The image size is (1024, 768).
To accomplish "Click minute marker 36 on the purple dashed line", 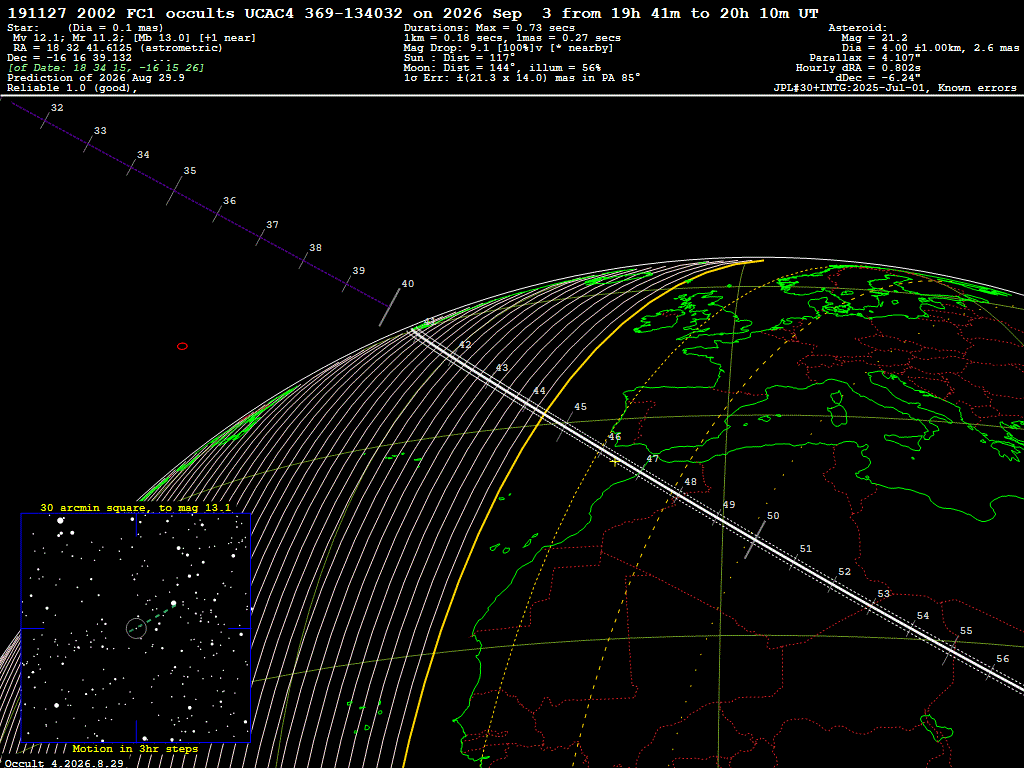I will point(229,200).
